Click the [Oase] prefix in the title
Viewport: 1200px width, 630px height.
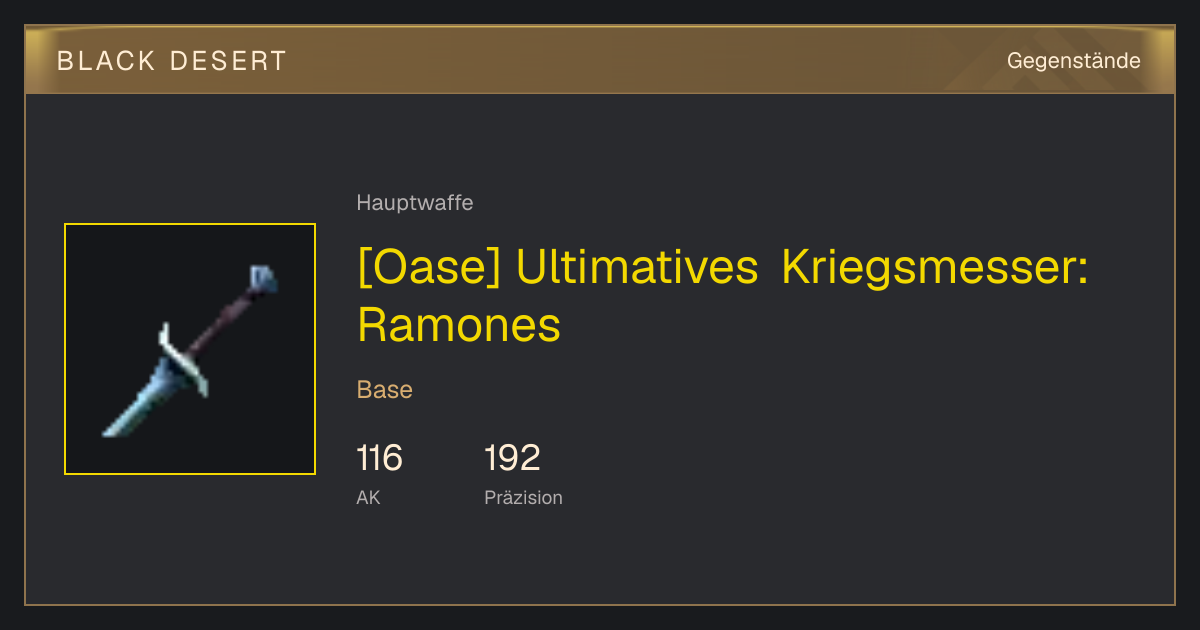(429, 268)
